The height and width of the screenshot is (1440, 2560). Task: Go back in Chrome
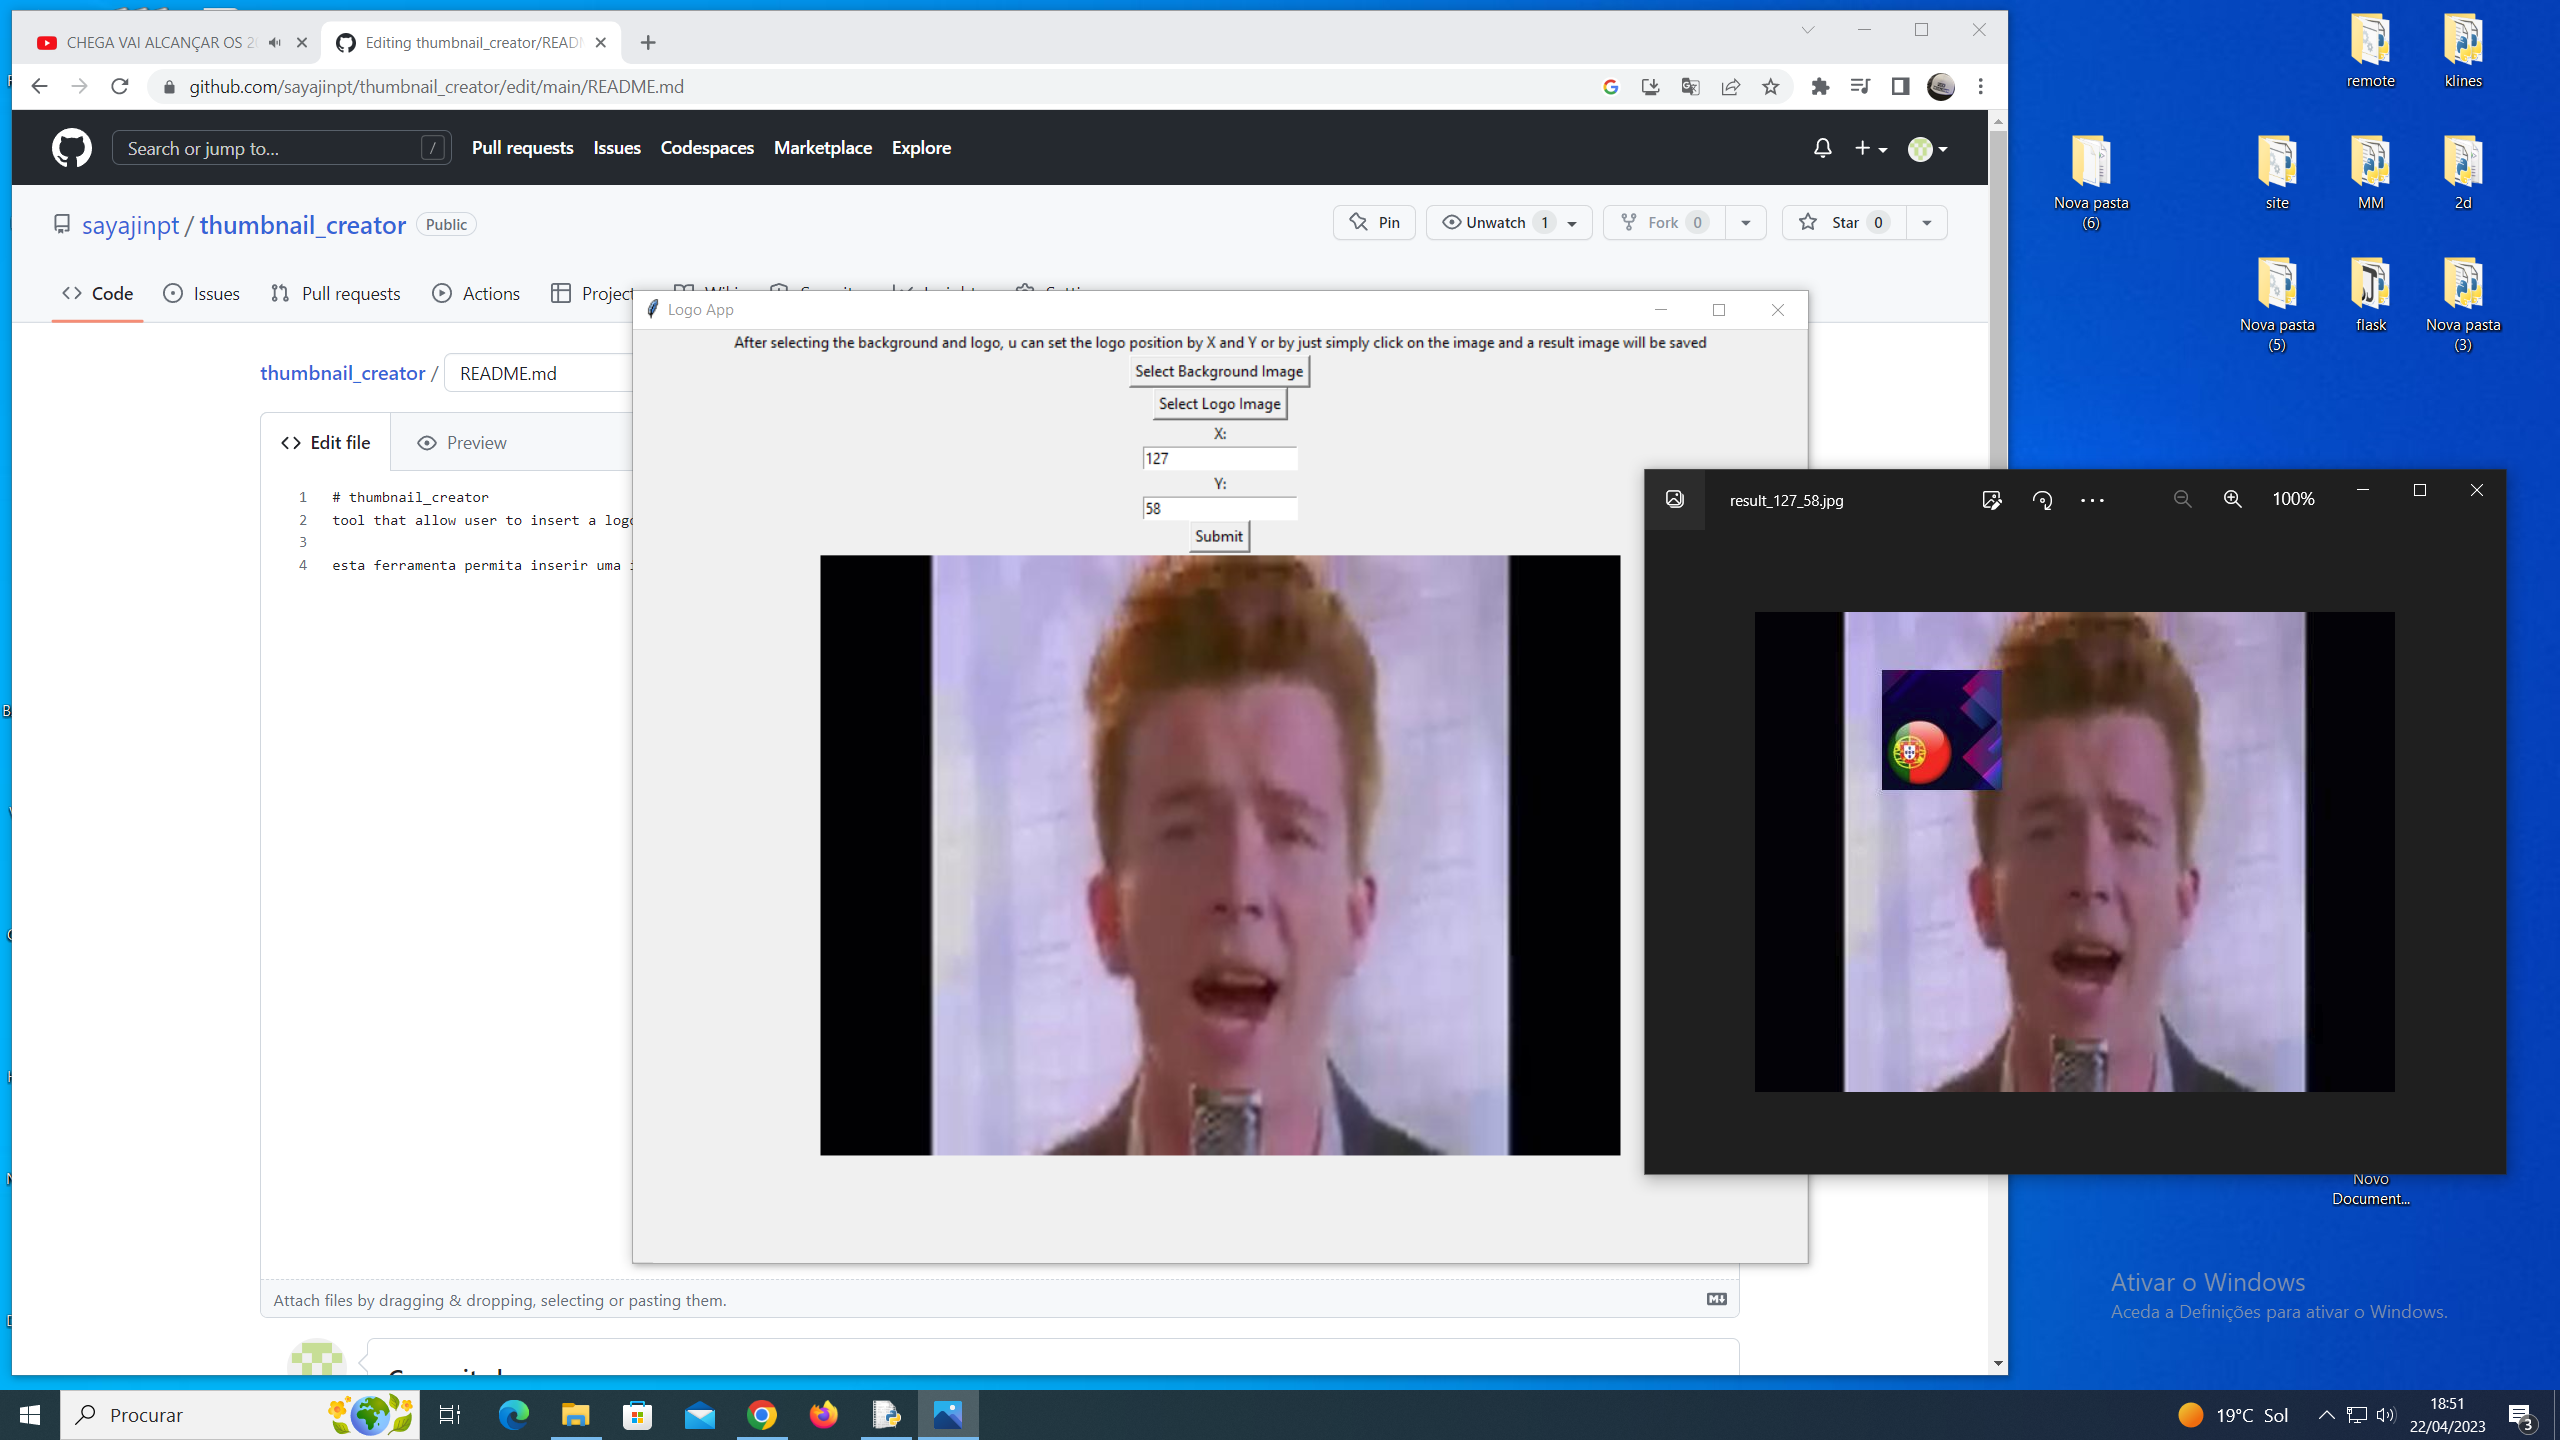(39, 86)
